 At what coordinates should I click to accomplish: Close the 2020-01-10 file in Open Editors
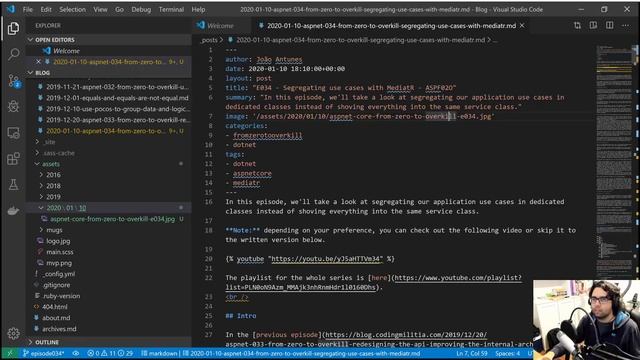point(38,62)
